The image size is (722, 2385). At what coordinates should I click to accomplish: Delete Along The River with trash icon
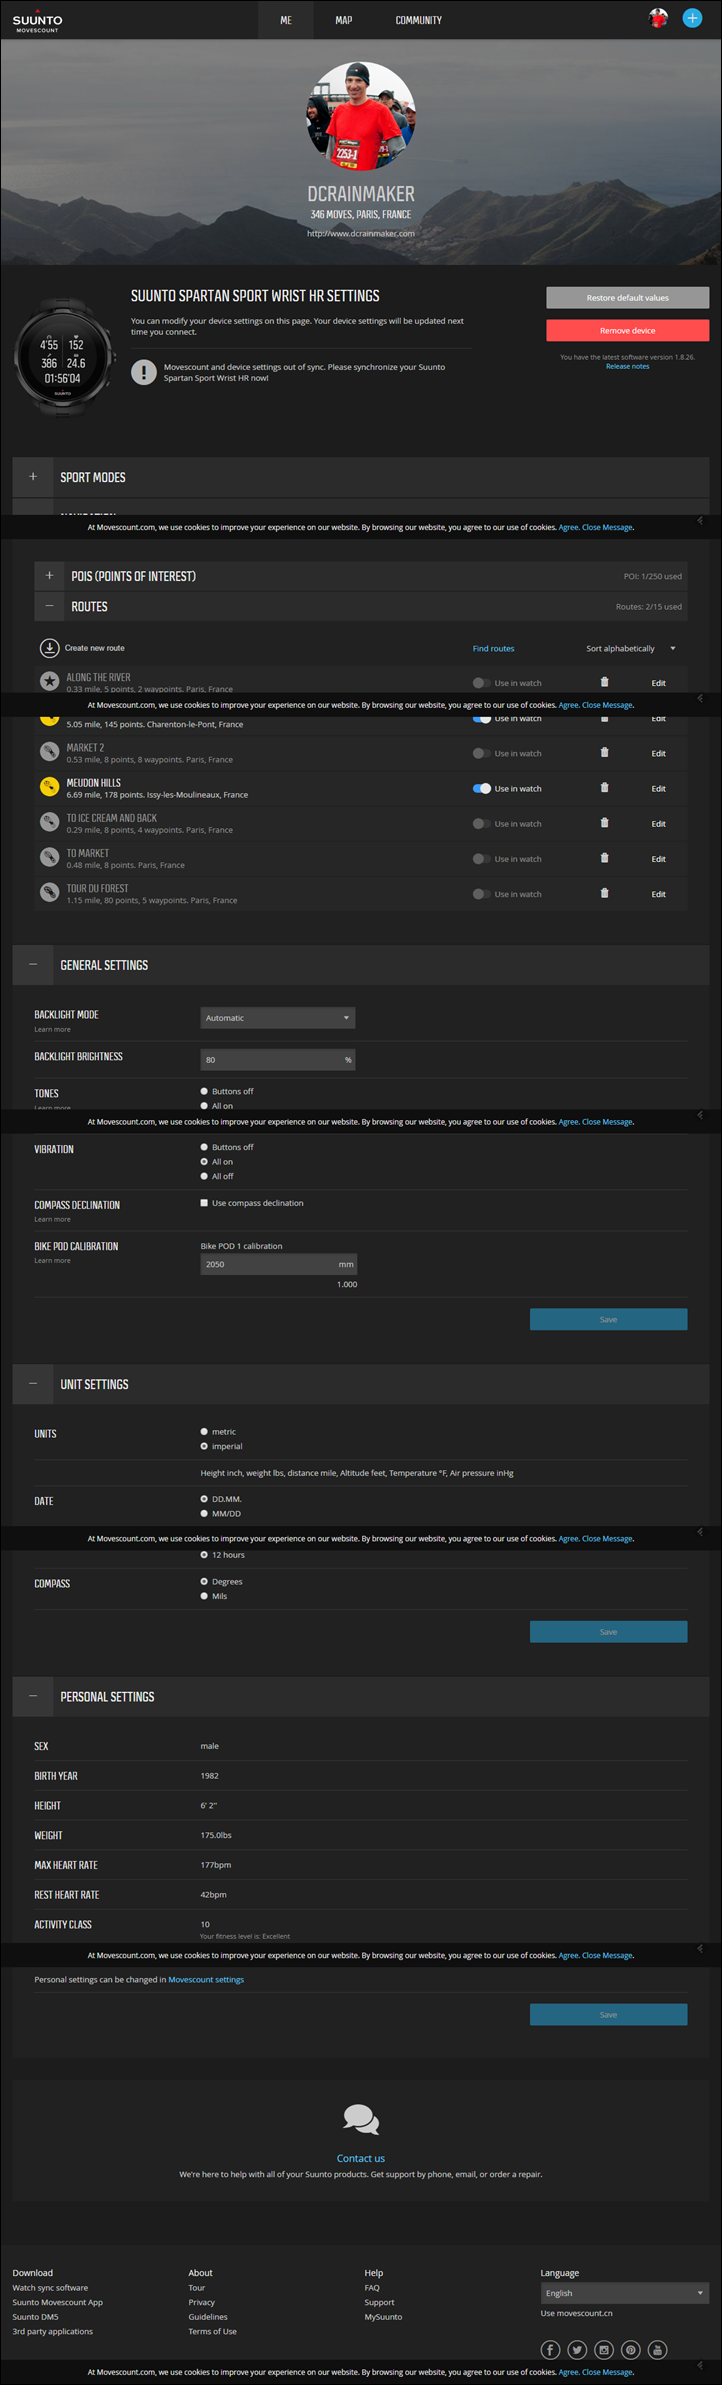(x=604, y=682)
